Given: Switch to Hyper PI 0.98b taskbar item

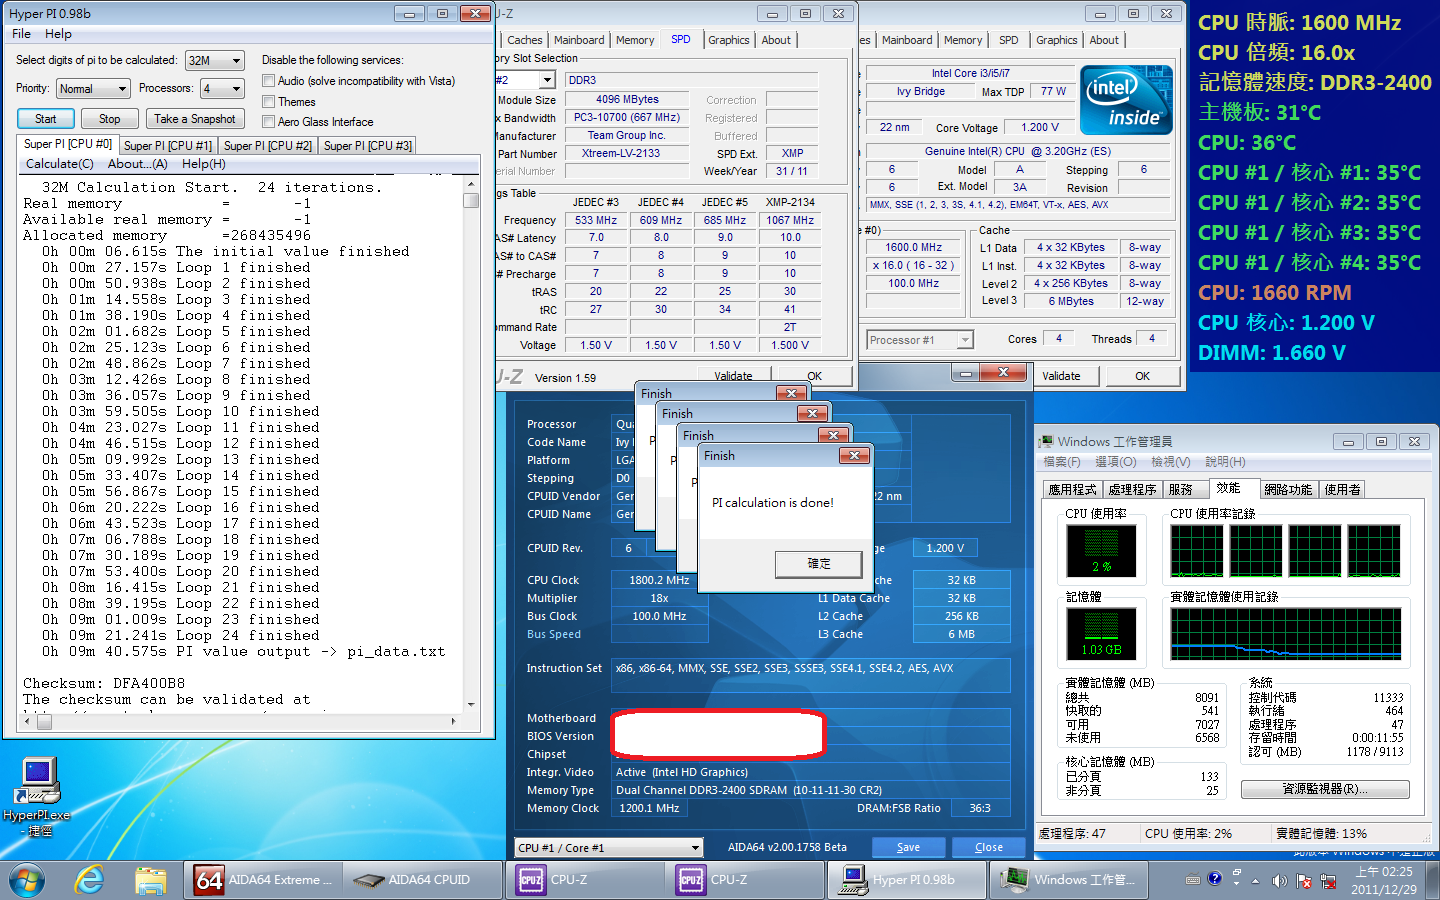Looking at the screenshot, I should (906, 880).
